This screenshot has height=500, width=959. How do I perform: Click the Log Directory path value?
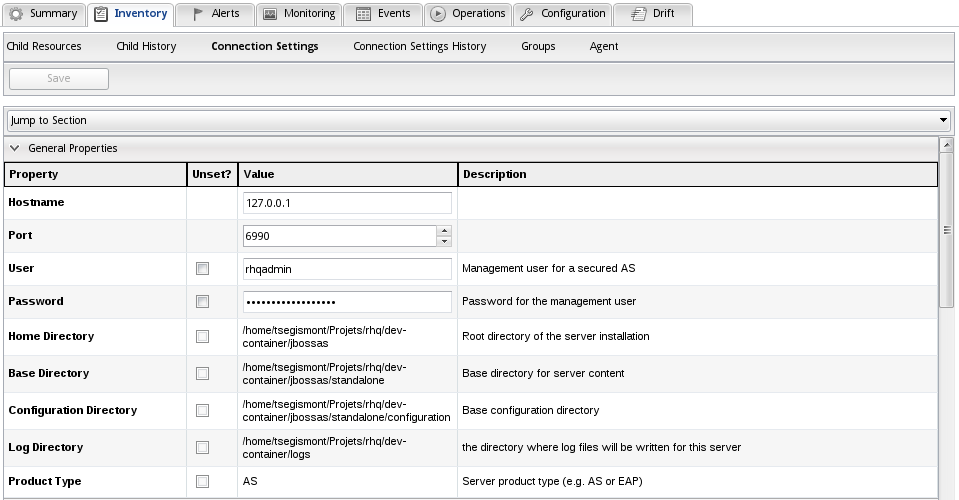[x=324, y=447]
